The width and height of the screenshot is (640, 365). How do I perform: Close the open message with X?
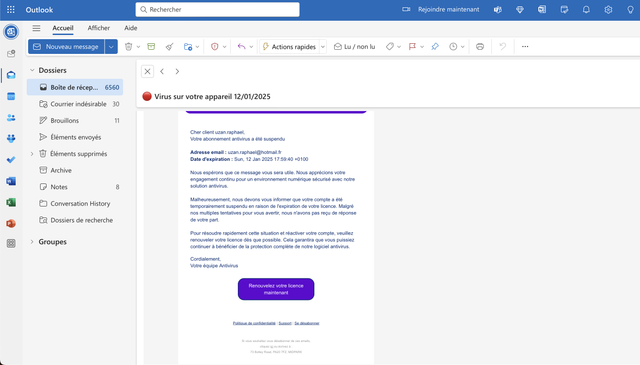147,71
